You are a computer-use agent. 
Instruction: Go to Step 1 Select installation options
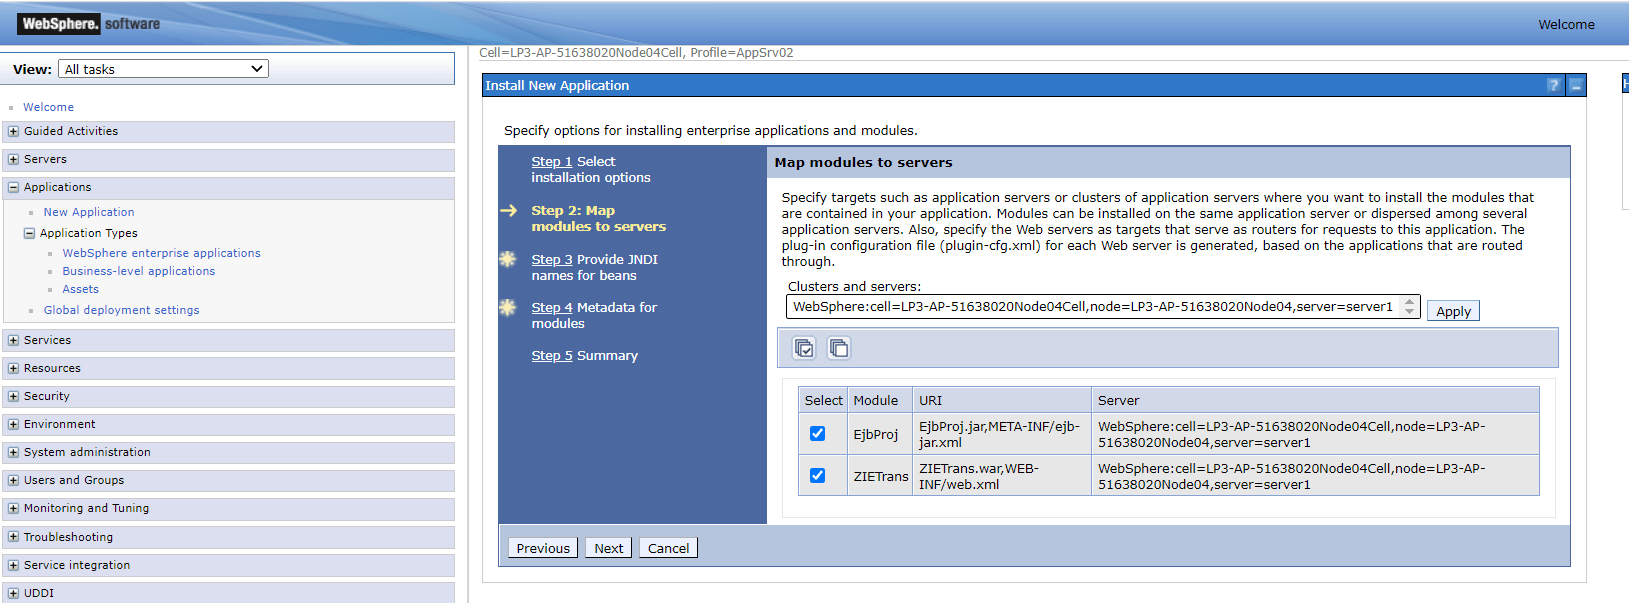tap(552, 161)
